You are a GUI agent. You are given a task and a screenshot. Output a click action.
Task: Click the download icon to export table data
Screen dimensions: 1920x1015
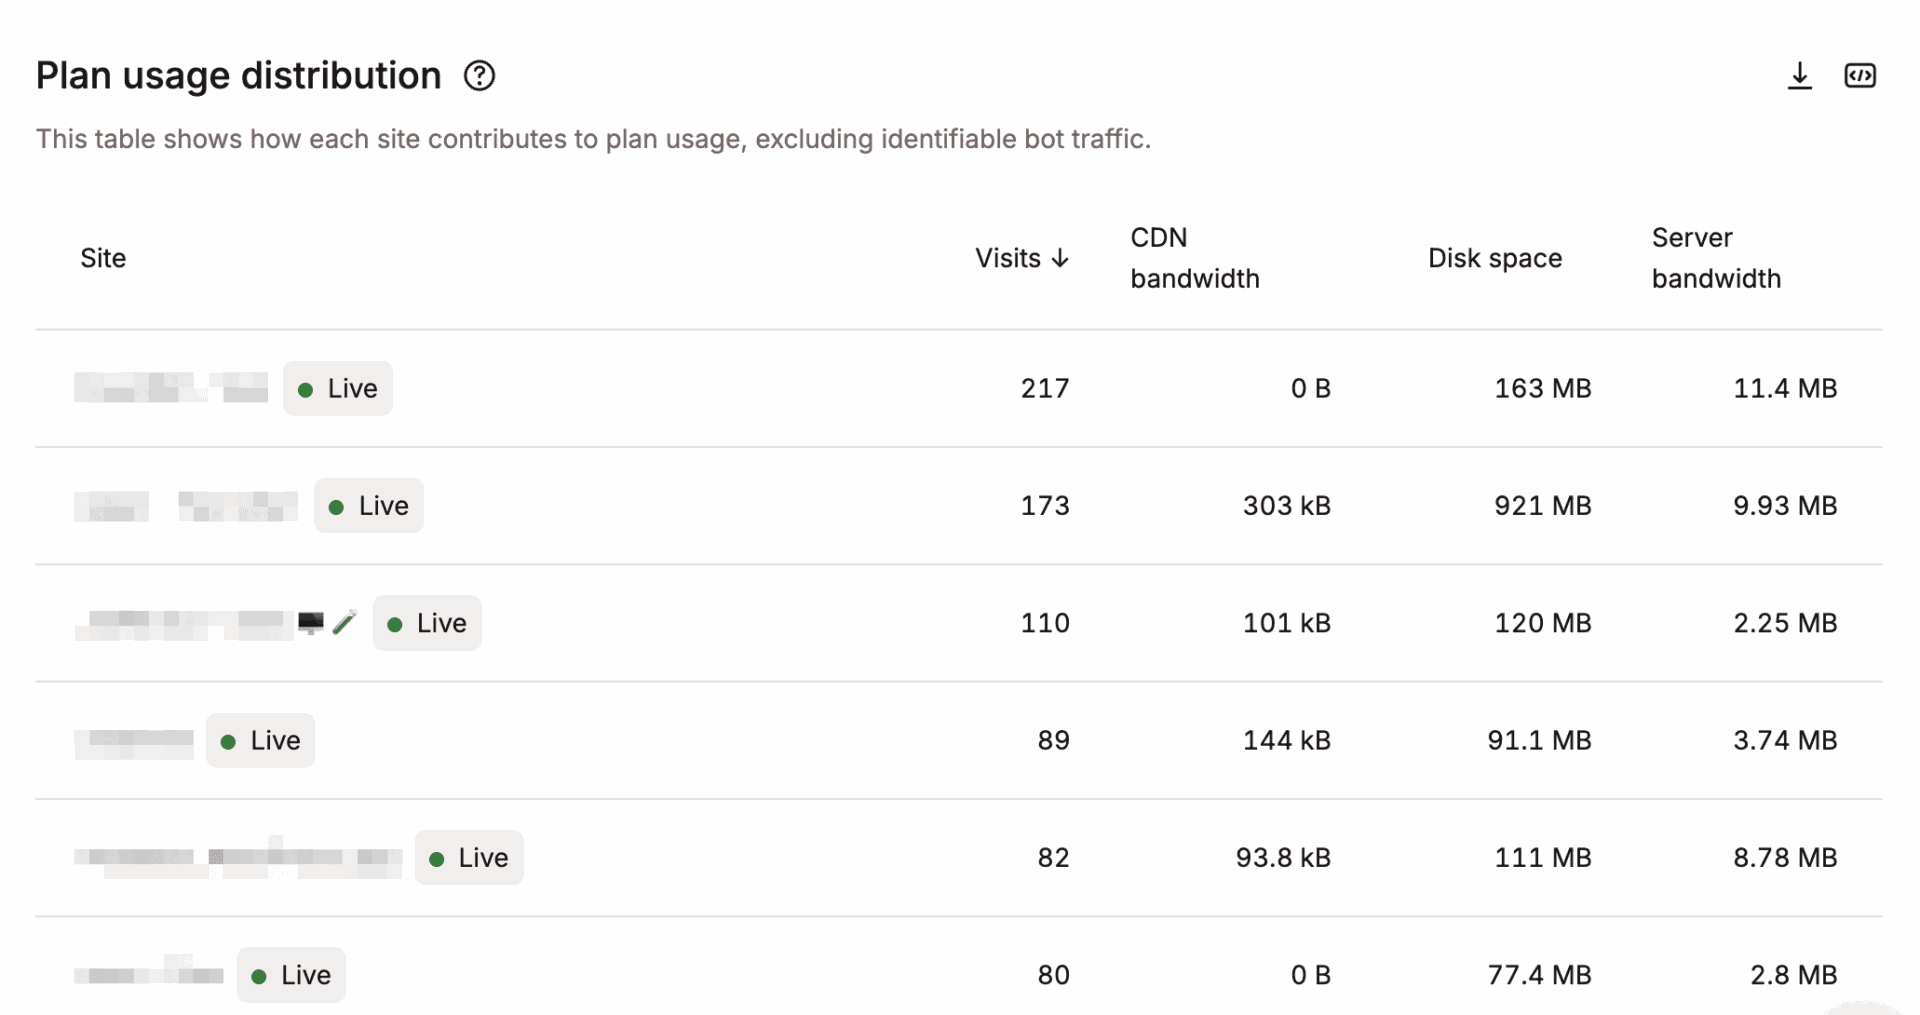coord(1799,75)
